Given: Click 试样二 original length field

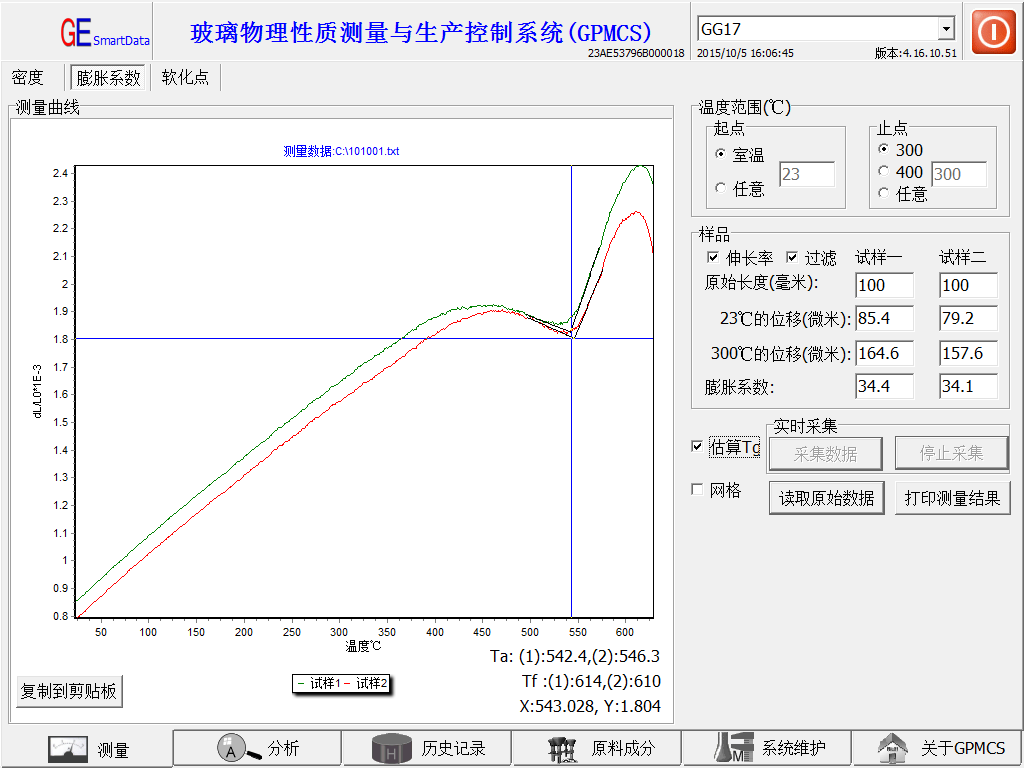Looking at the screenshot, I should tap(968, 285).
